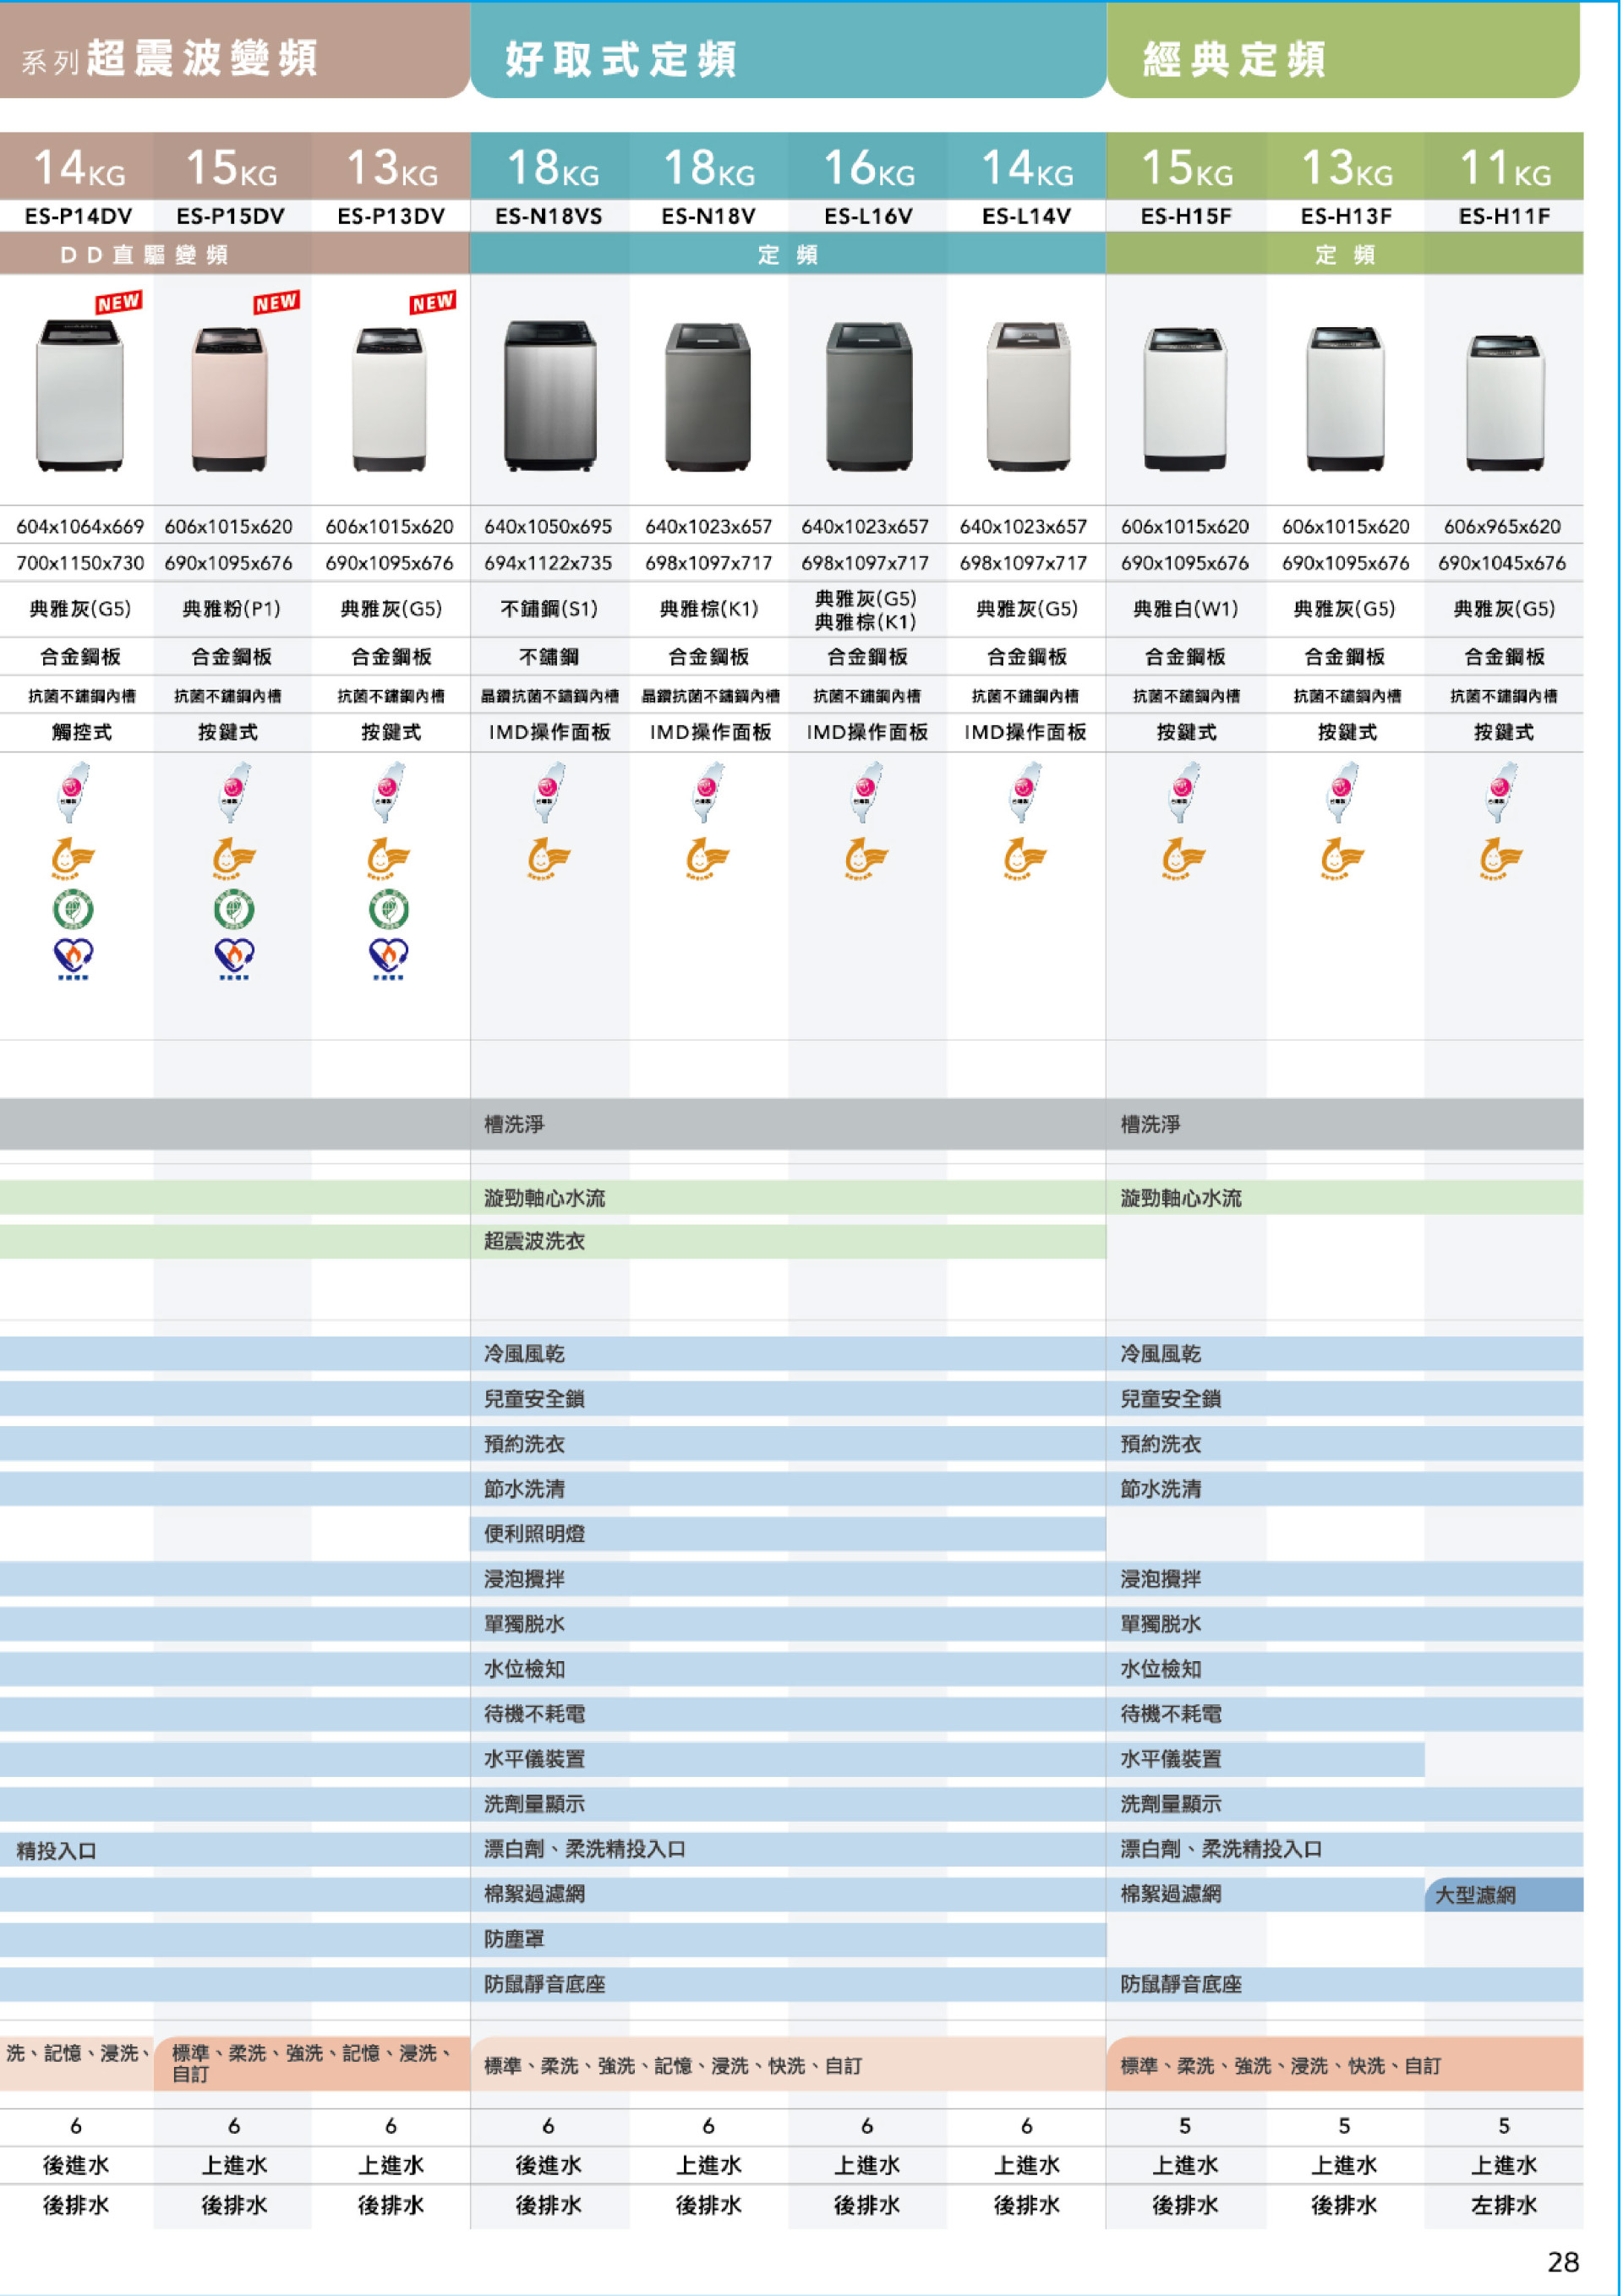Click the green eco-label icon under ES-P15DV
Image resolution: width=1623 pixels, height=2296 pixels.
pyautogui.click(x=233, y=909)
